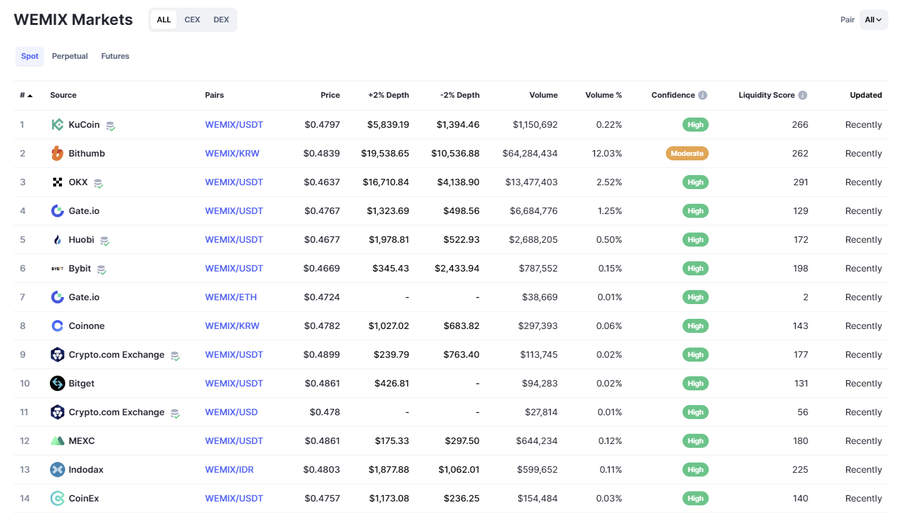
Task: Open KuCoin WEMIX/USDT pair link
Action: [234, 125]
